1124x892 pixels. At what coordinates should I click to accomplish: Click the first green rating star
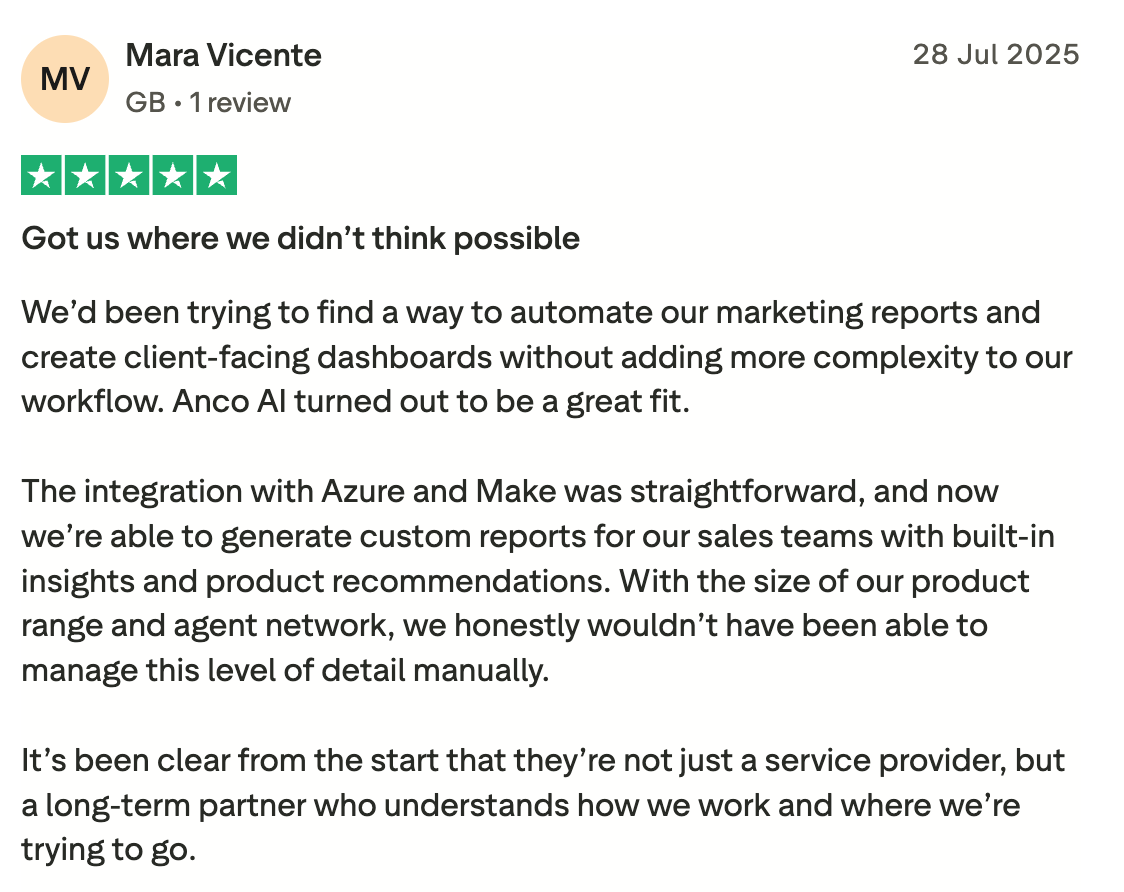point(41,176)
